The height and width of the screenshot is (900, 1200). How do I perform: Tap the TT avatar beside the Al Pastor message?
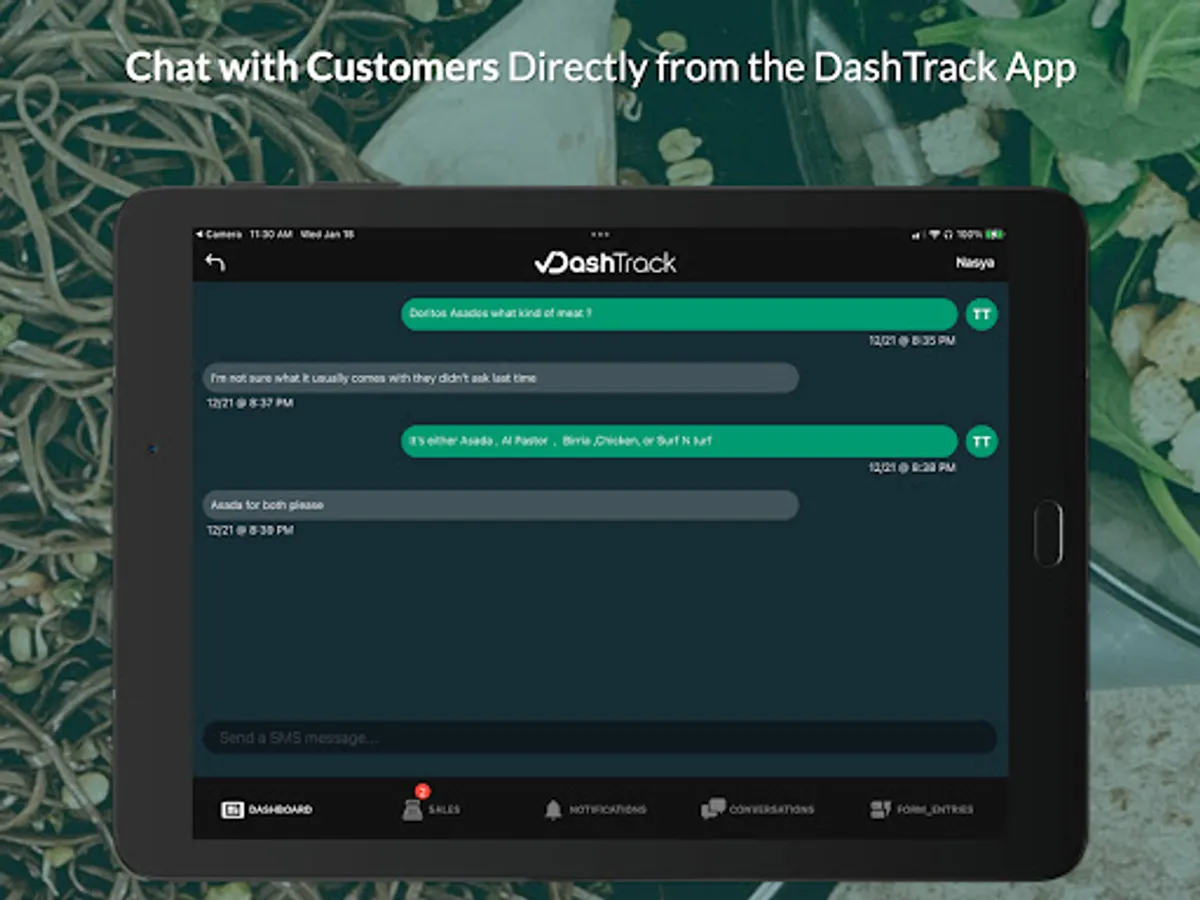pyautogui.click(x=982, y=441)
